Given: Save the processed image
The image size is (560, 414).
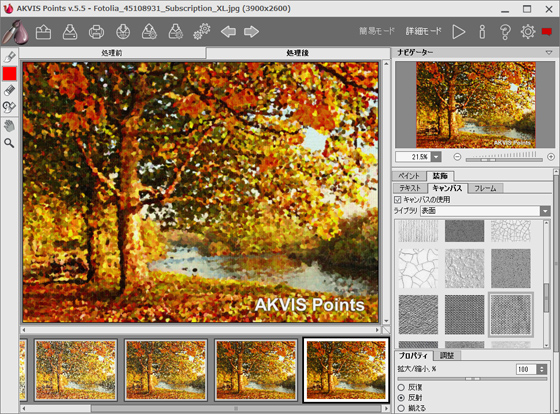Looking at the screenshot, I should tap(70, 32).
